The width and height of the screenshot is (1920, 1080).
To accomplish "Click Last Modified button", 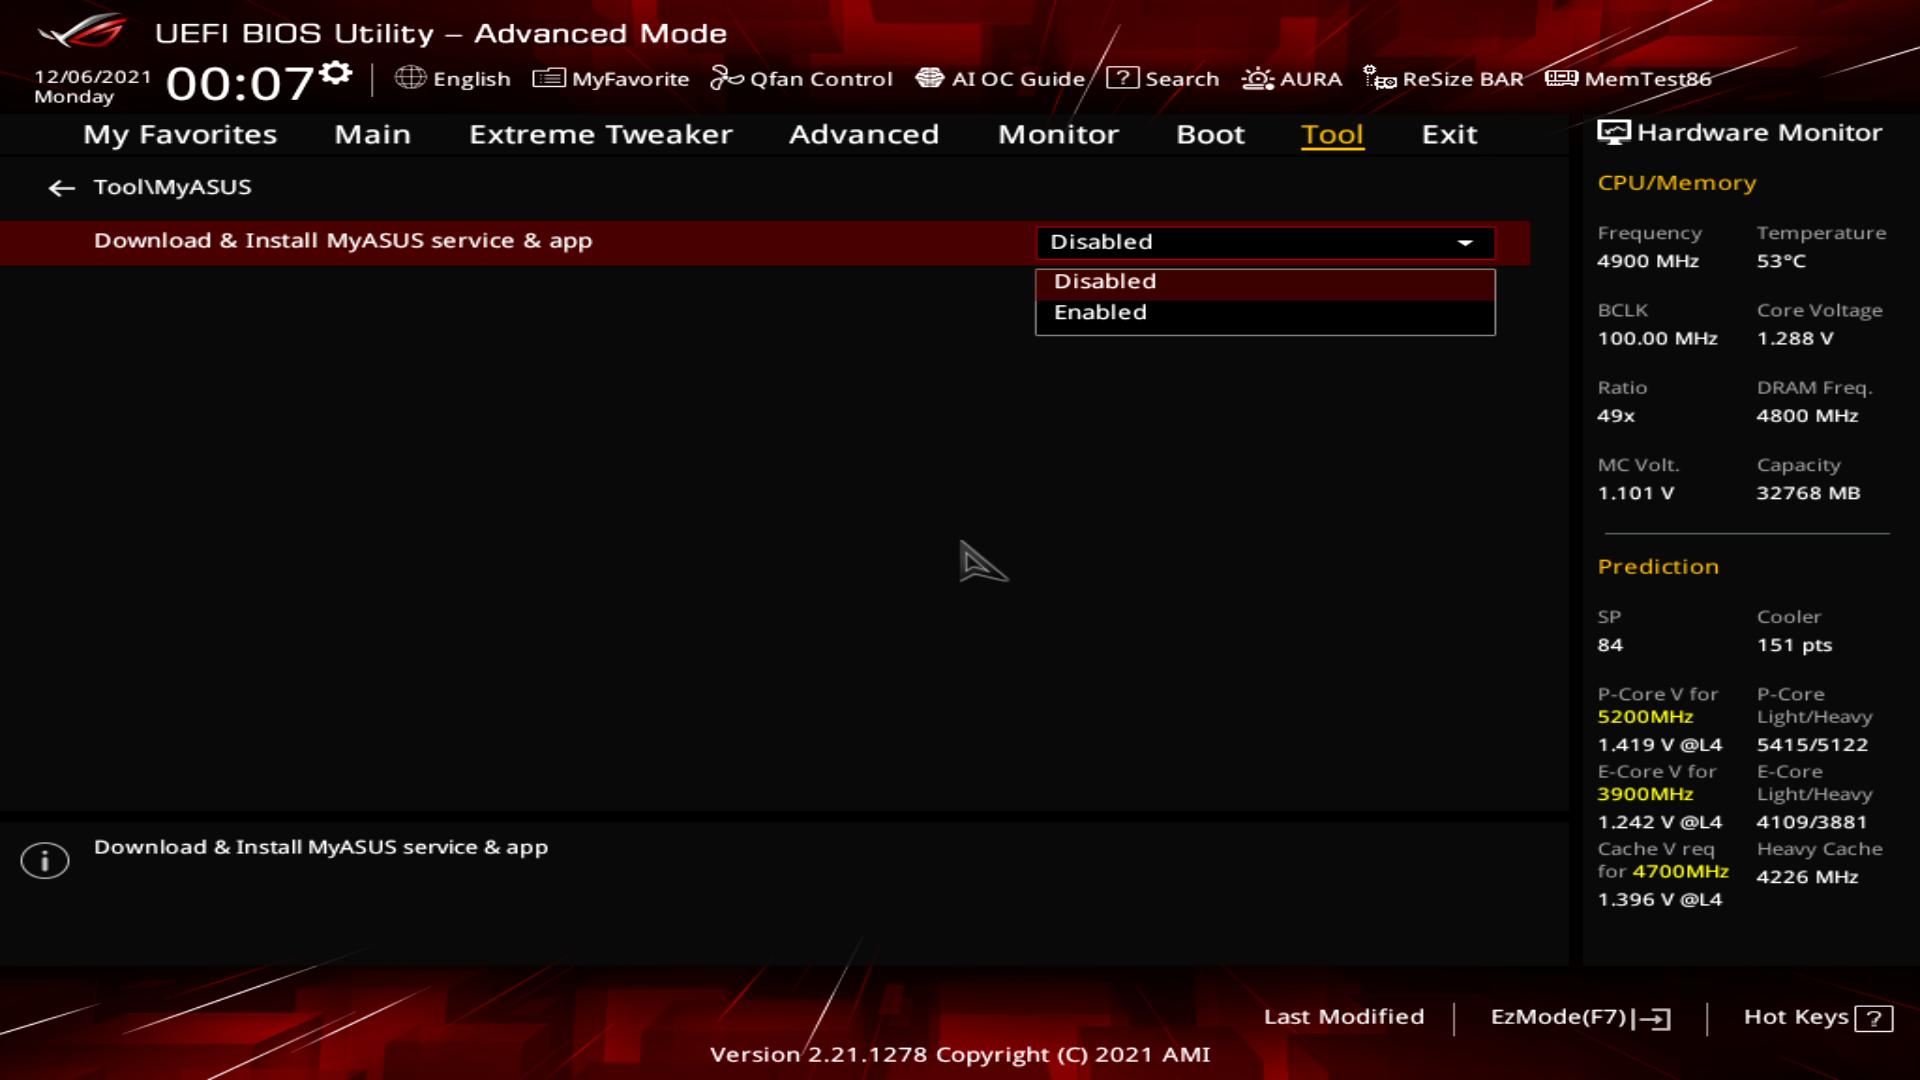I will pyautogui.click(x=1343, y=1017).
